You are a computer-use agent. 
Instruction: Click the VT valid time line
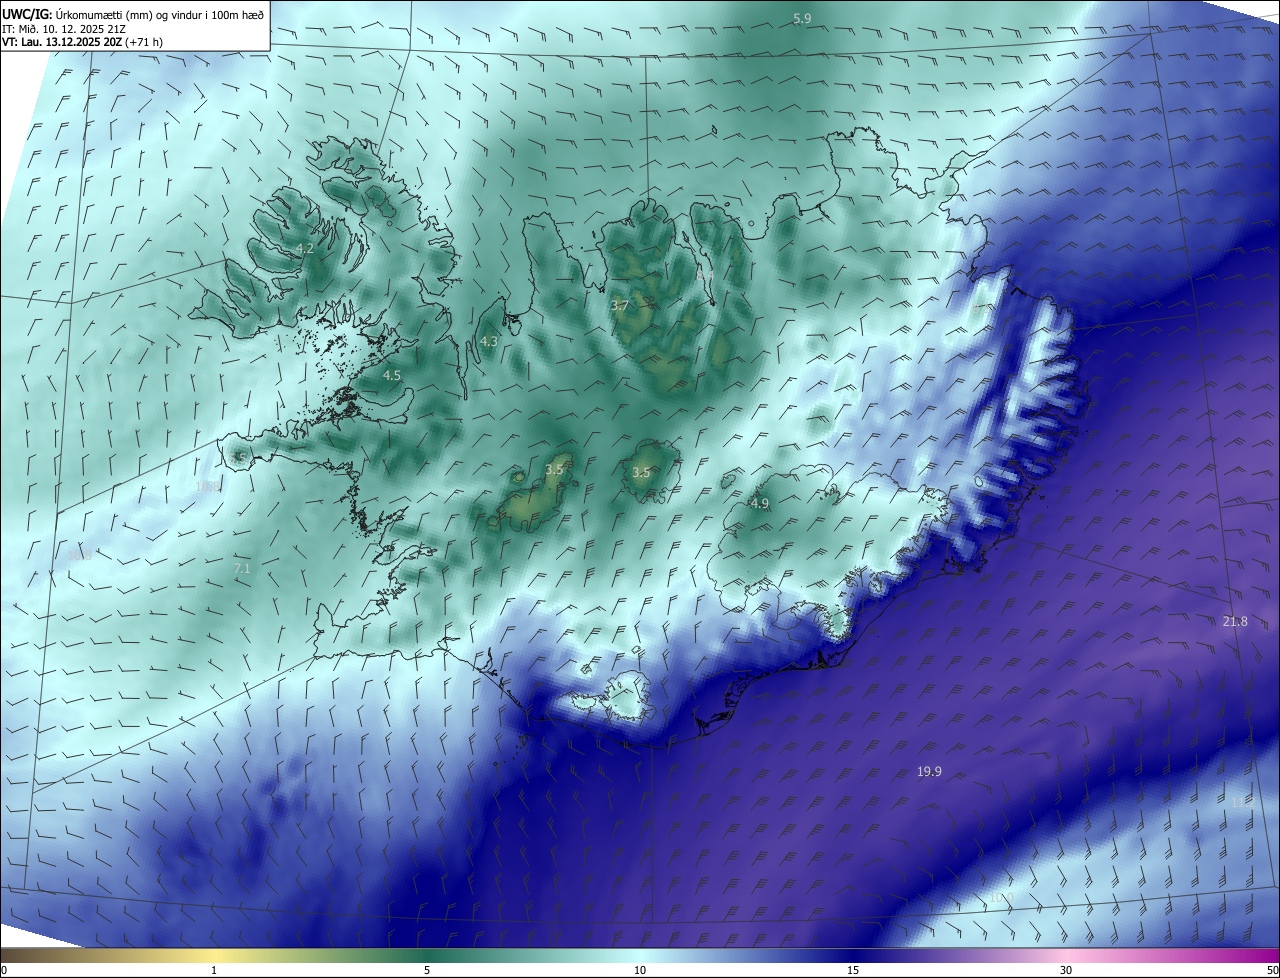pos(81,42)
